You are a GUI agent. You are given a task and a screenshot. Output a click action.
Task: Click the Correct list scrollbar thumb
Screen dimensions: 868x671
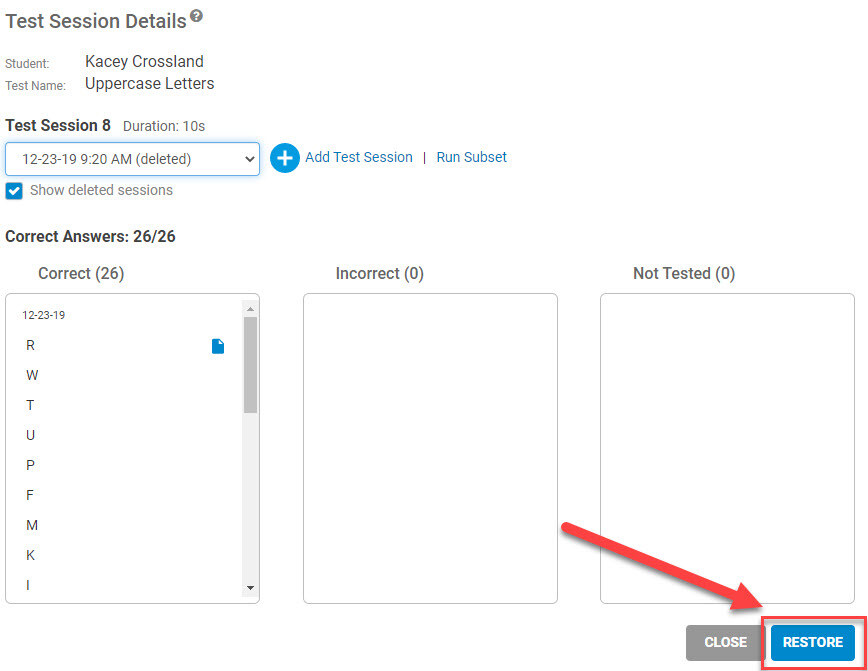coord(250,364)
